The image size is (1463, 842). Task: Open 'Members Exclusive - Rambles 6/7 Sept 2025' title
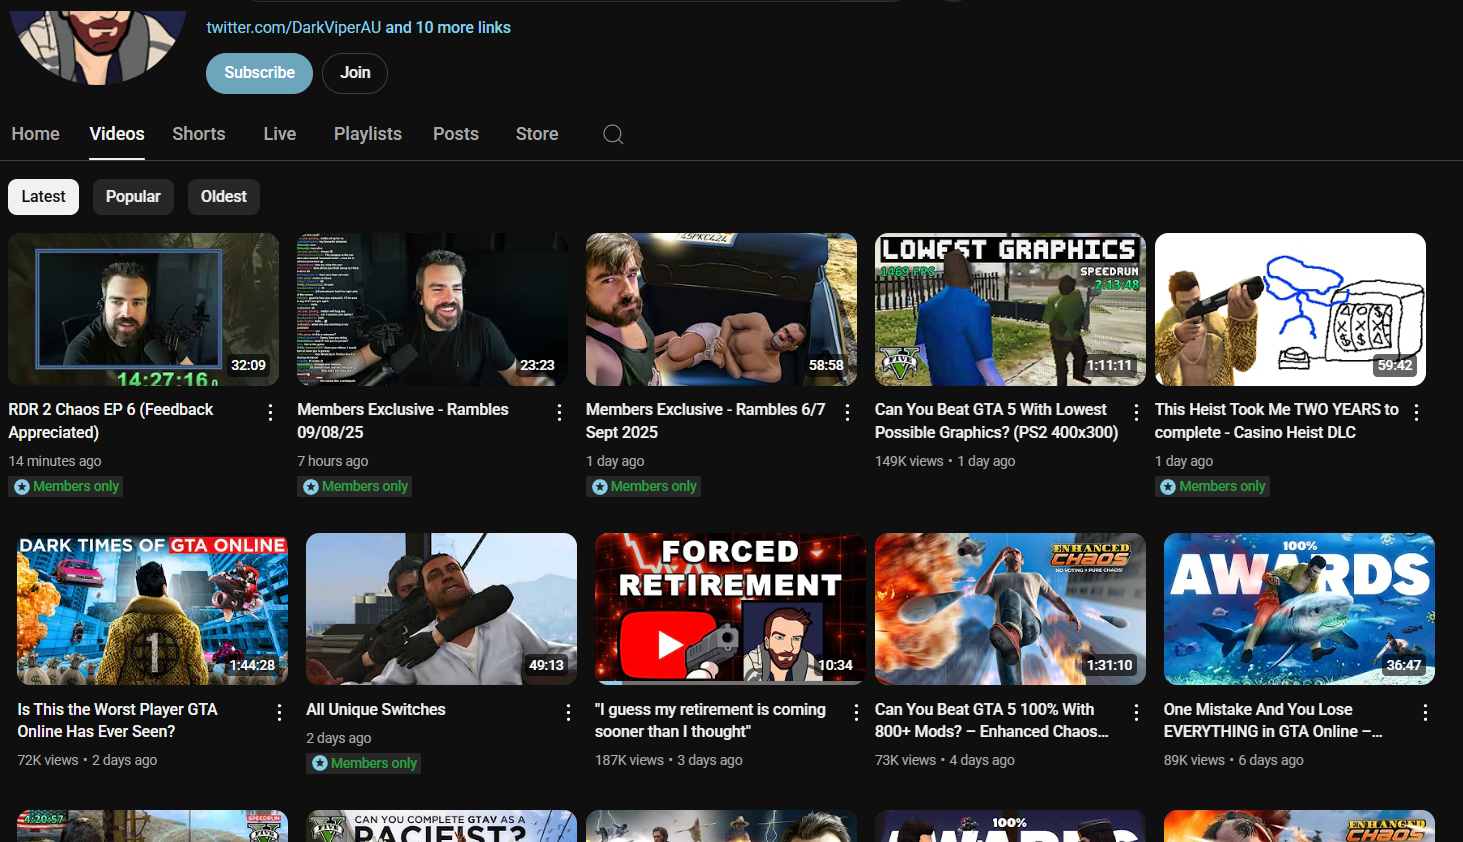pyautogui.click(x=706, y=421)
